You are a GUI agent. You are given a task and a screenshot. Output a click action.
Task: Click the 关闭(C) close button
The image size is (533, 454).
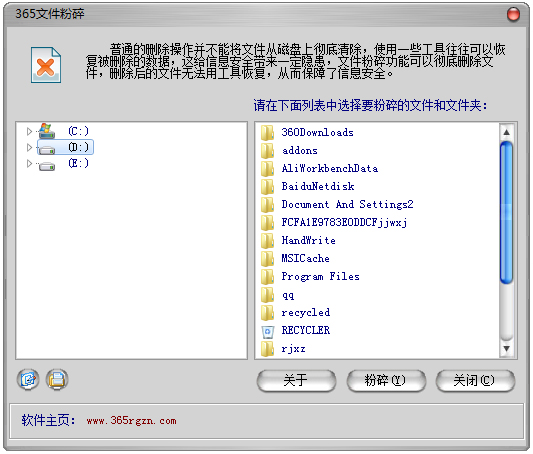pos(475,381)
